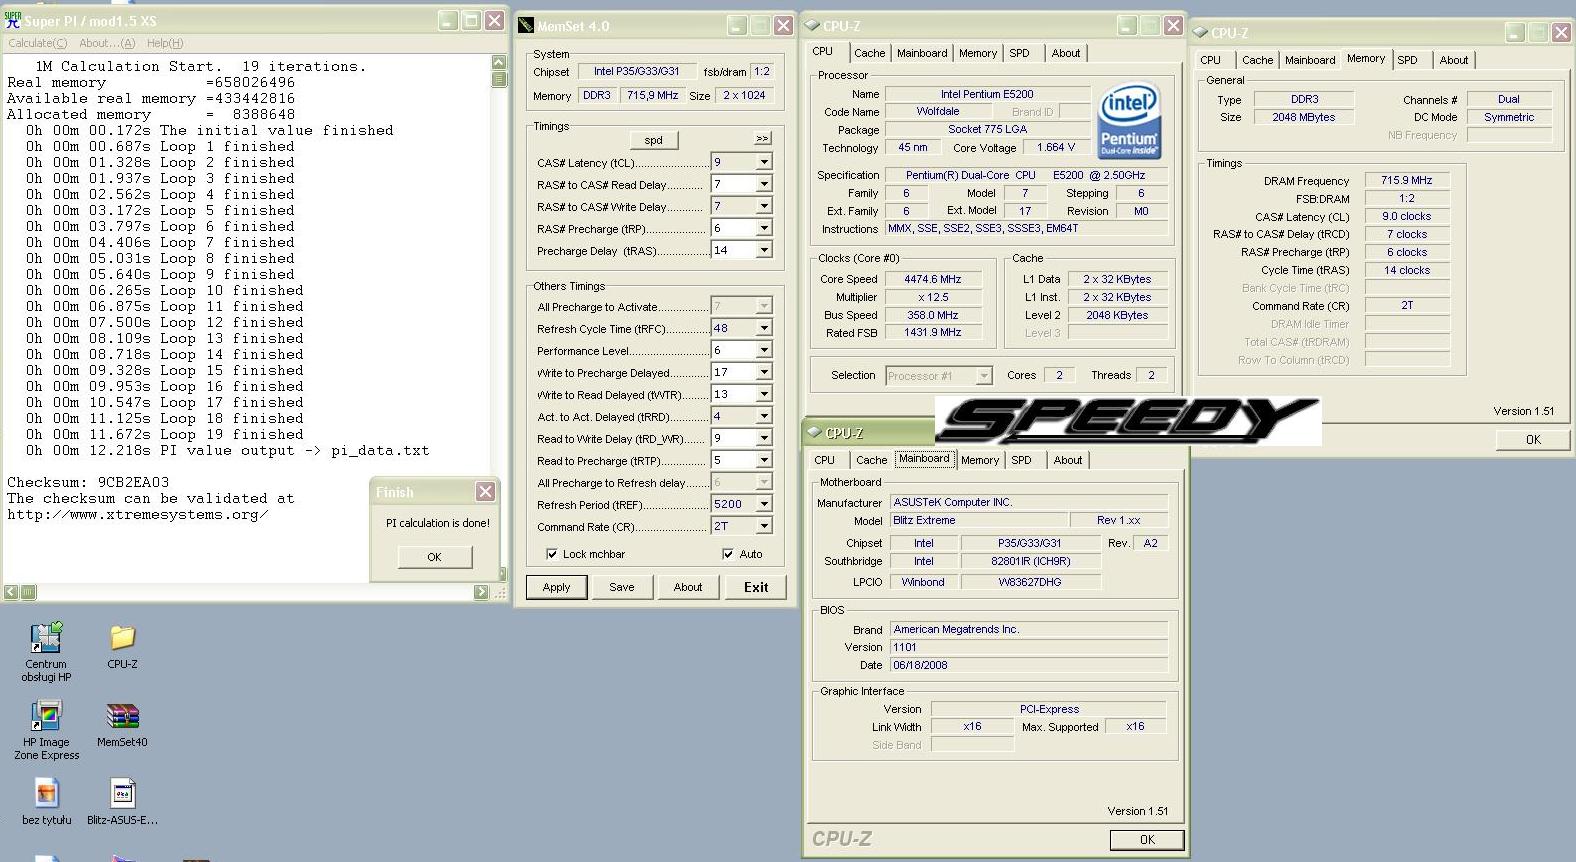Click the About button in MemSet
This screenshot has height=862, width=1576.
688,587
